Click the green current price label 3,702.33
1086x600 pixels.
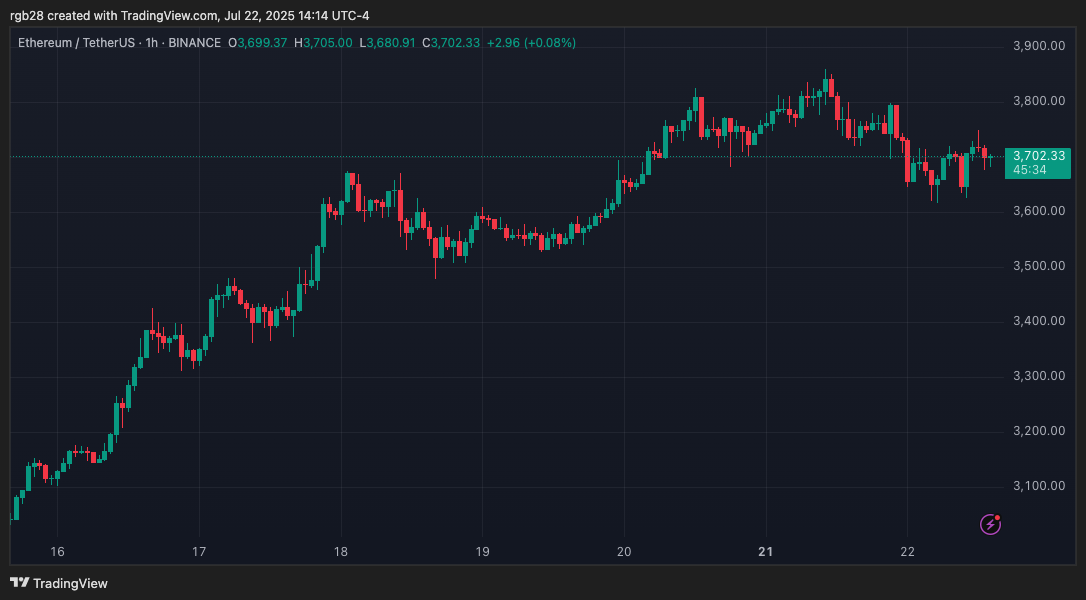click(x=1038, y=156)
